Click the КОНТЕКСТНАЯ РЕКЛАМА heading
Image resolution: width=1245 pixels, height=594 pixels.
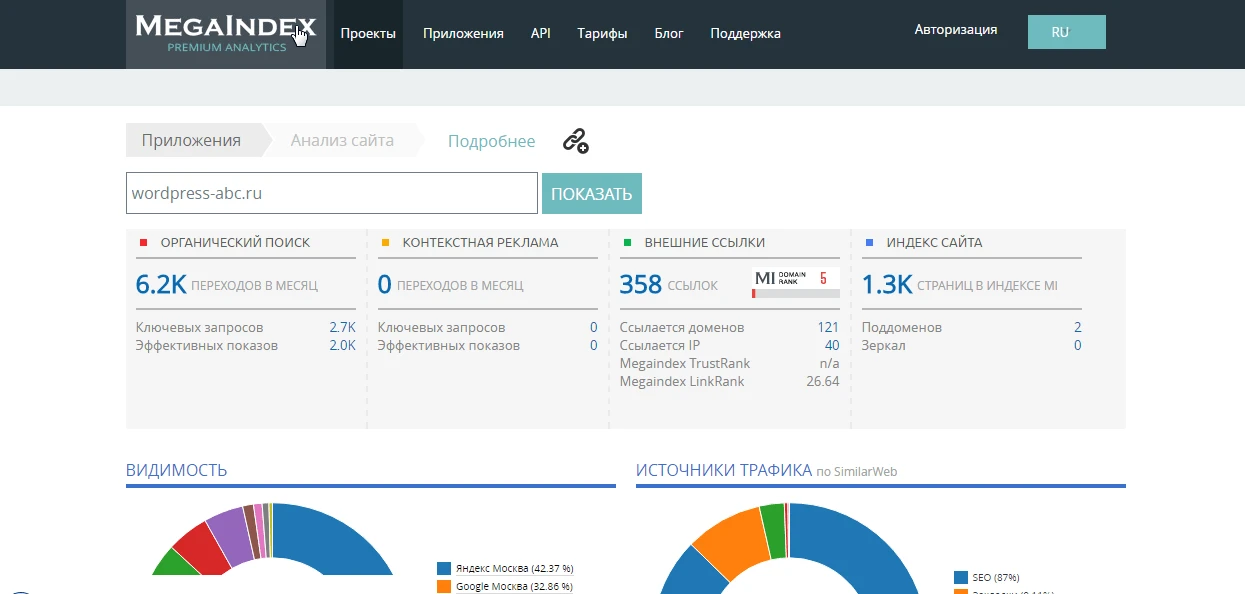[x=480, y=242]
